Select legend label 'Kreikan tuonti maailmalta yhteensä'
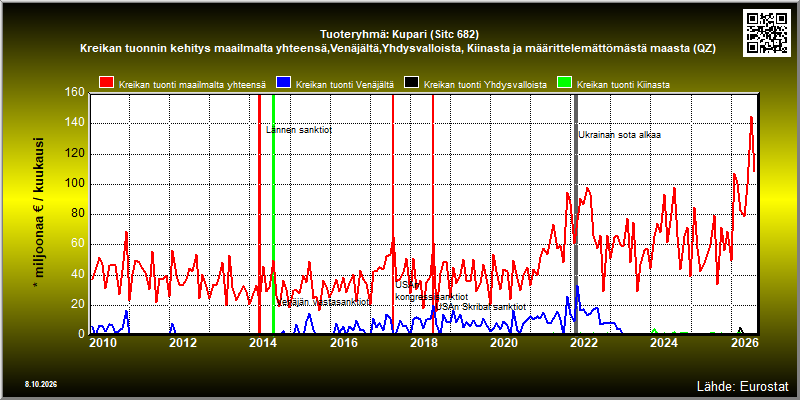800x400 pixels. [192, 85]
